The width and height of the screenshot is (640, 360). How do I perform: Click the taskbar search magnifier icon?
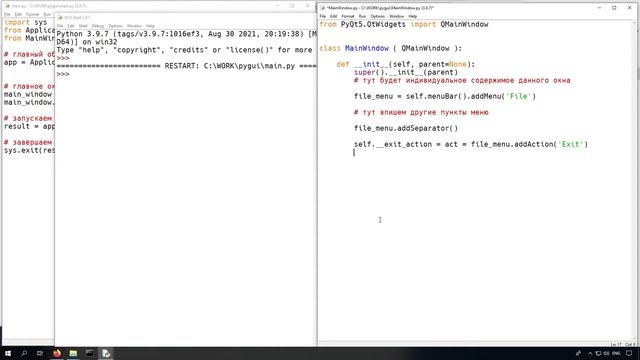24,353
